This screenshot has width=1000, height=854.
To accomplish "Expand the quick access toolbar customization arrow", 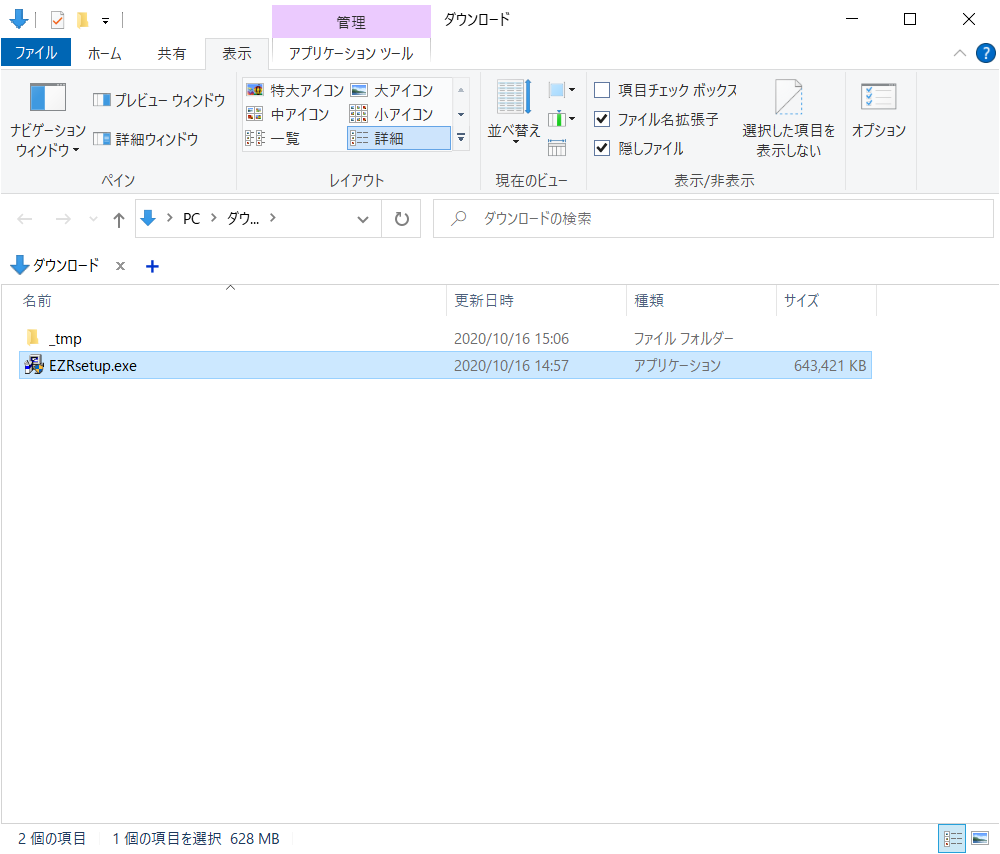I will click(x=104, y=19).
